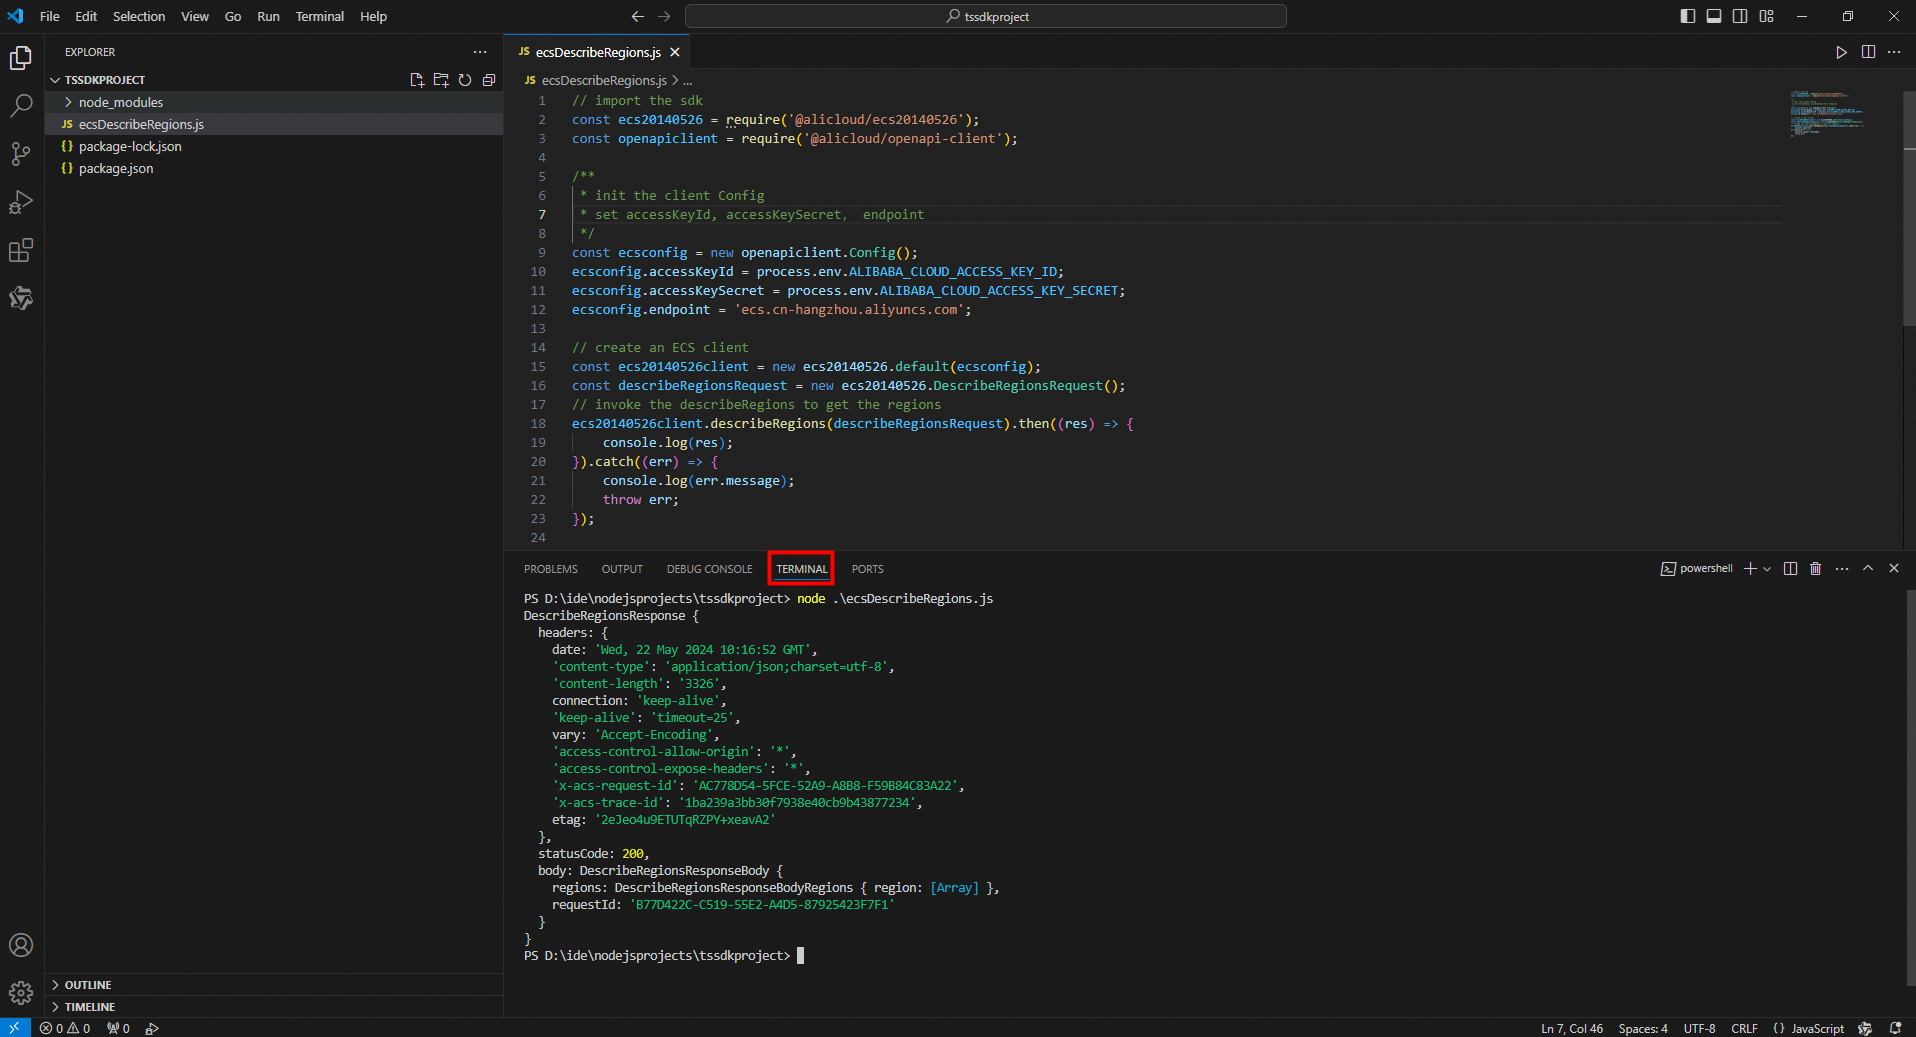1916x1037 pixels.
Task: Toggle the primary side bar visibility
Action: pyautogui.click(x=1688, y=16)
